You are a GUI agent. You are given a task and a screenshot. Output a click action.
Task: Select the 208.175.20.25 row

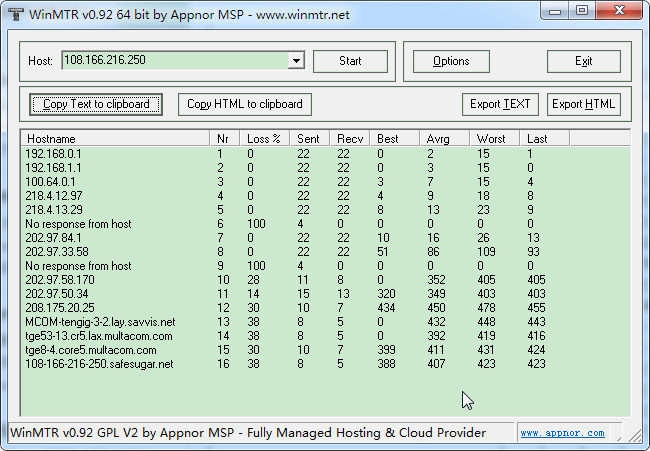pos(325,308)
